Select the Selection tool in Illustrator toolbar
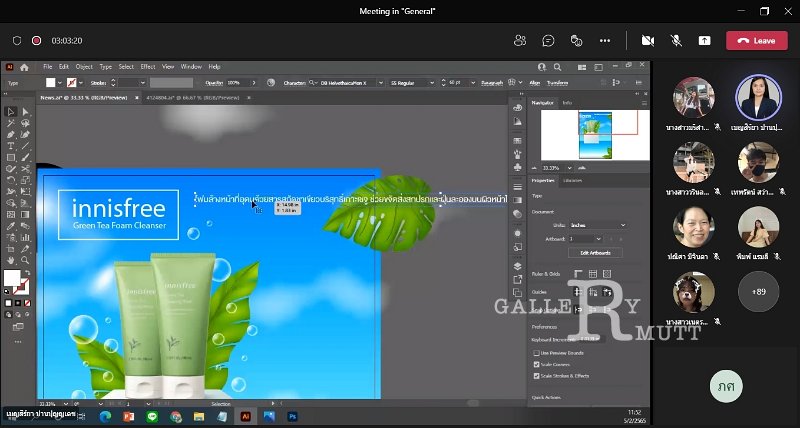The width and height of the screenshot is (800, 428). pyautogui.click(x=11, y=112)
